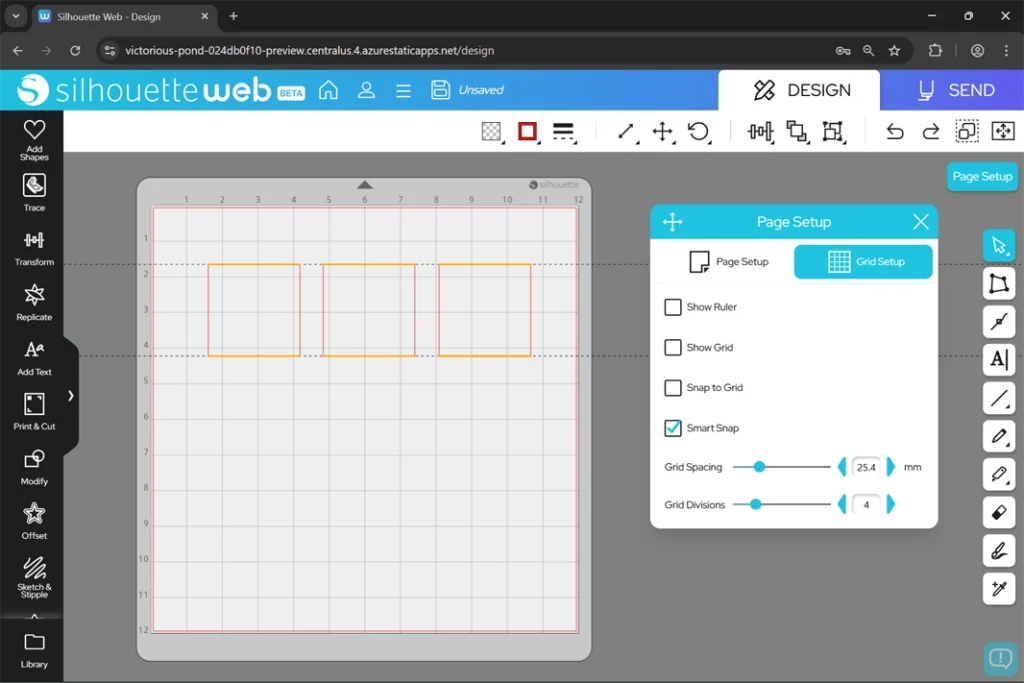Screen dimensions: 1024x683
Task: Switch to the Page Setup tab
Action: (729, 262)
